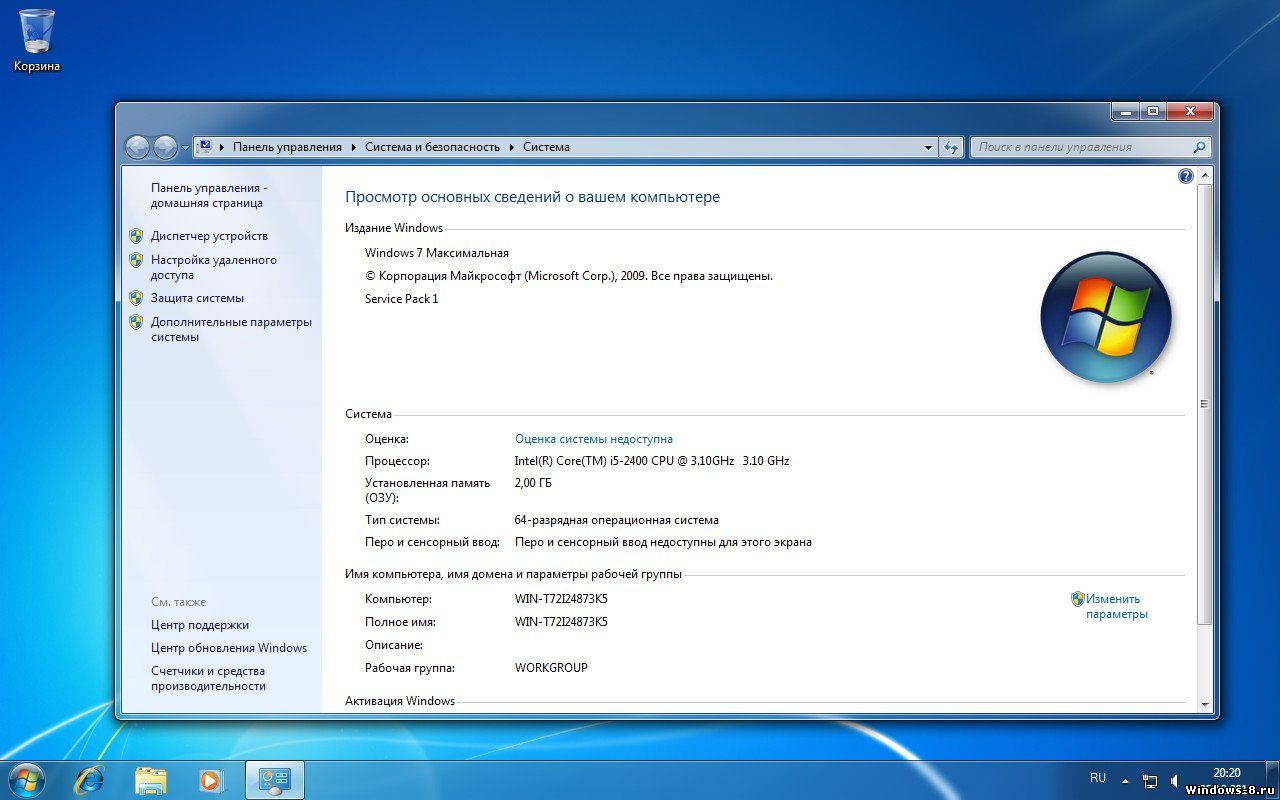Refresh the address bar view
1280x800 pixels.
tap(951, 147)
